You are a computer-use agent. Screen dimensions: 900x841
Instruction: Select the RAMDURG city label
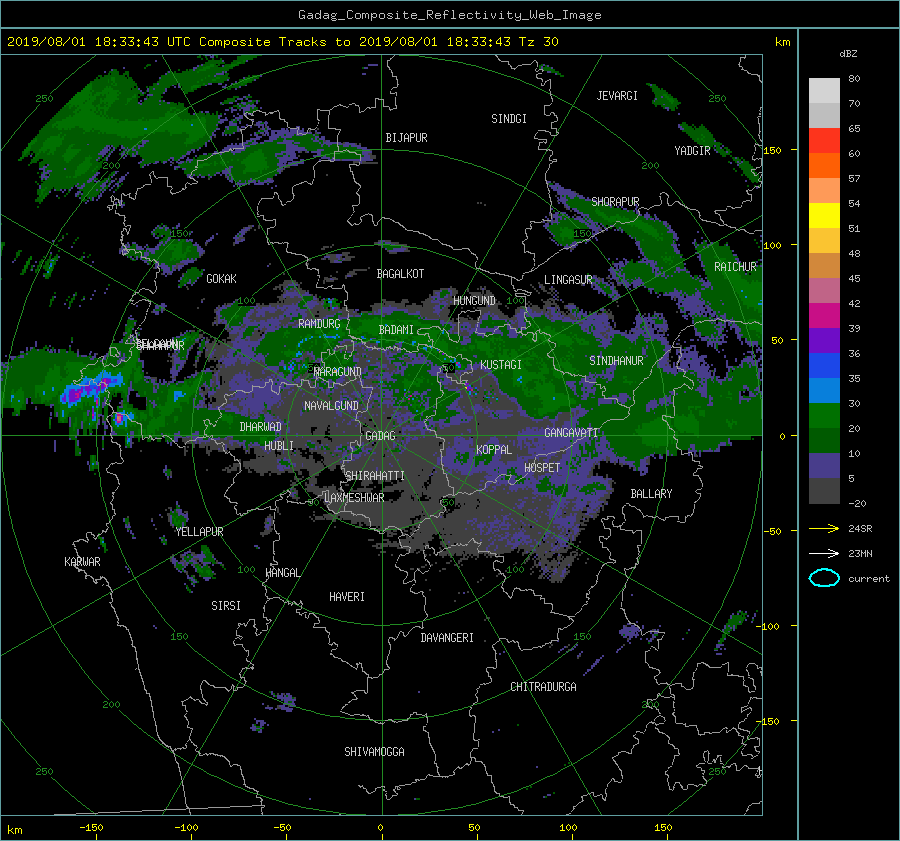(319, 324)
